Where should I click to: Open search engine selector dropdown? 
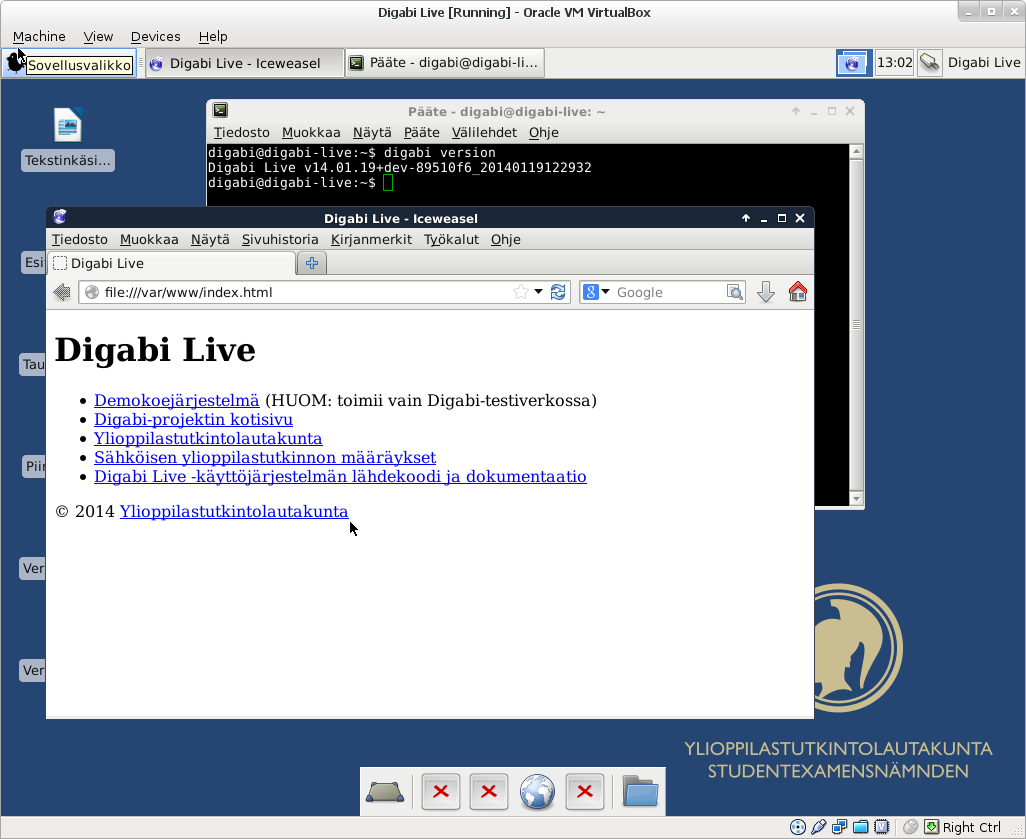pyautogui.click(x=596, y=292)
